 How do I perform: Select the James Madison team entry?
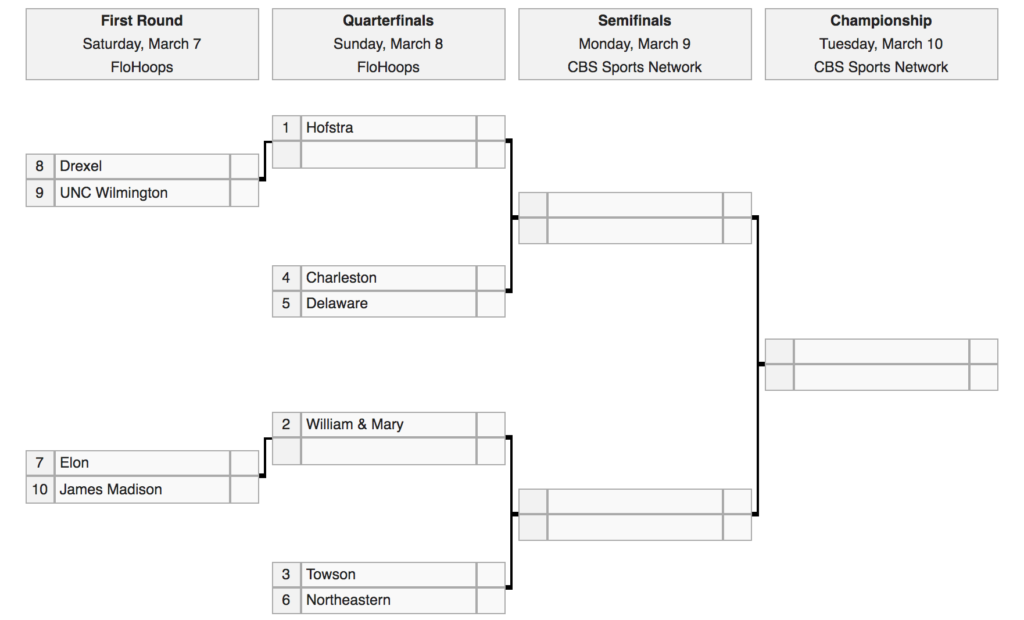tap(110, 490)
